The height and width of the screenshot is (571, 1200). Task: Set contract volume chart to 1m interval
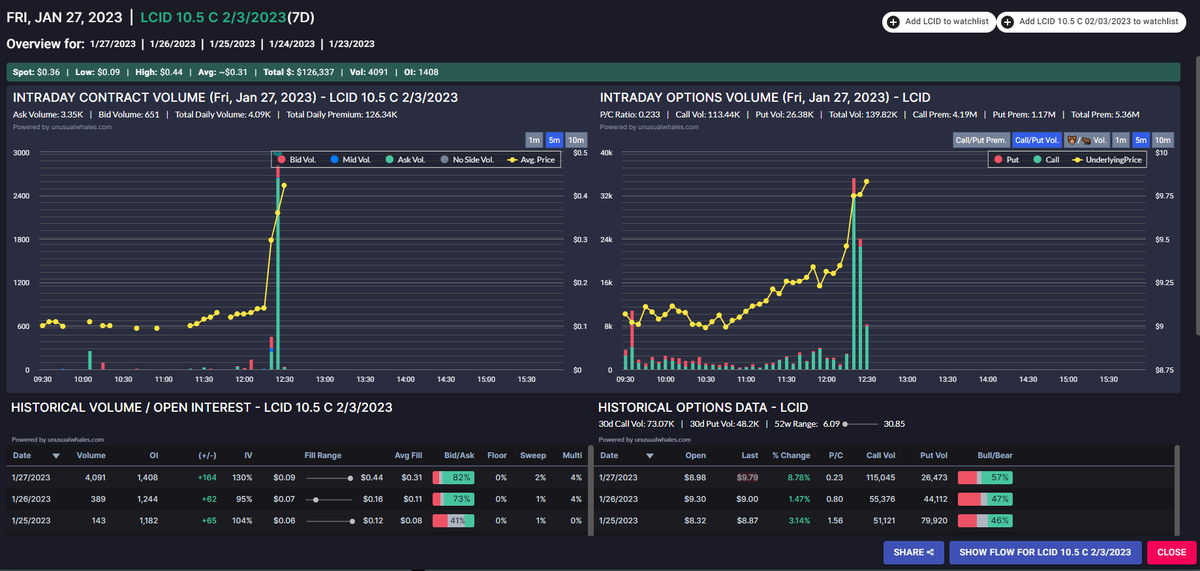coord(535,140)
